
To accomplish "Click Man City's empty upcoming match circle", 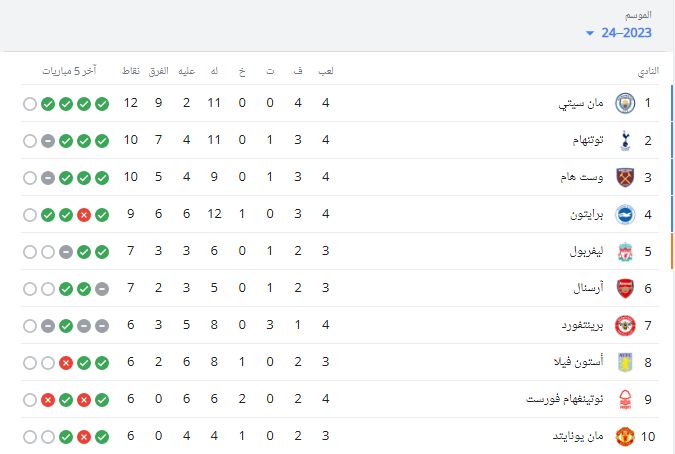I will point(30,104).
